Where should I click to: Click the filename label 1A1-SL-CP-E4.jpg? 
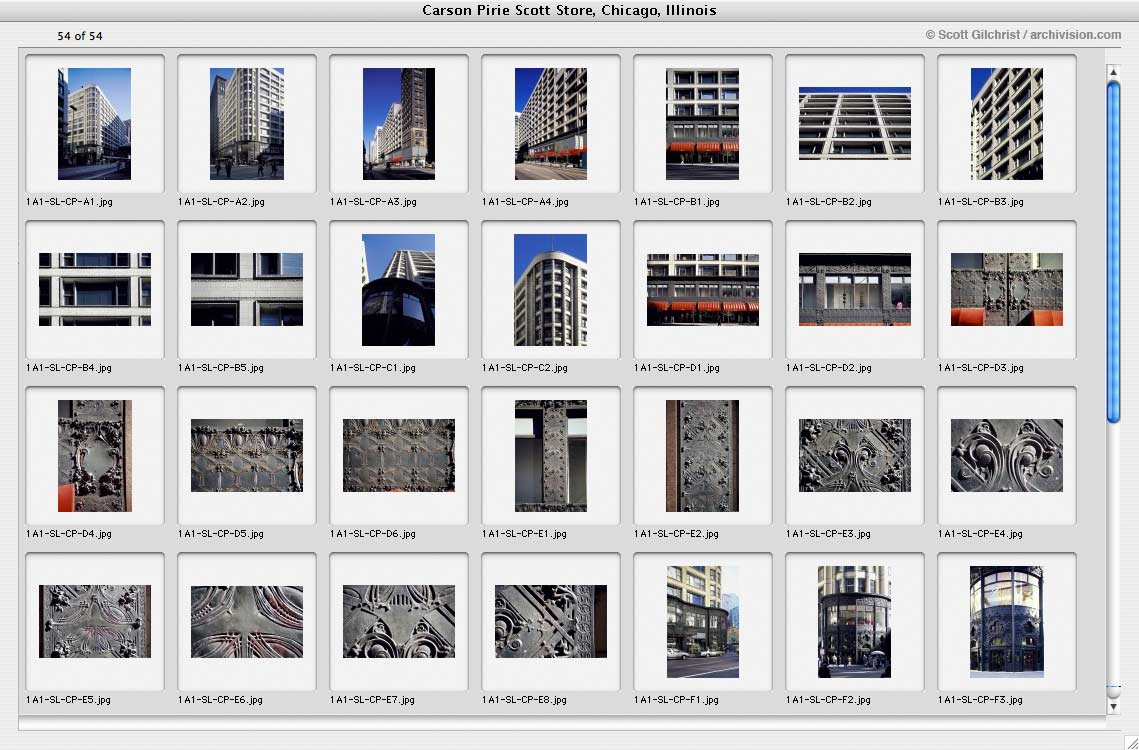(981, 533)
